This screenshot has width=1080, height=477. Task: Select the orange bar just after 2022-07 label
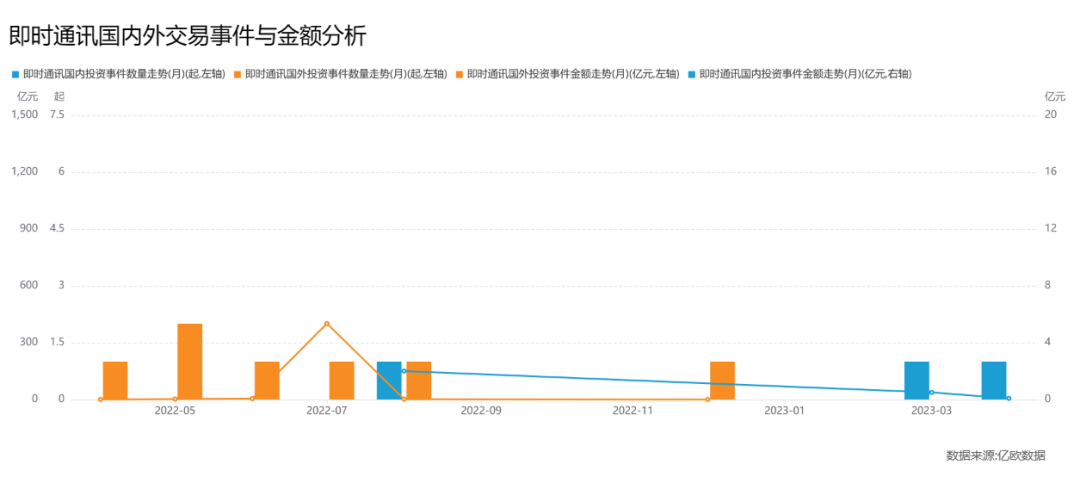pyautogui.click(x=342, y=380)
